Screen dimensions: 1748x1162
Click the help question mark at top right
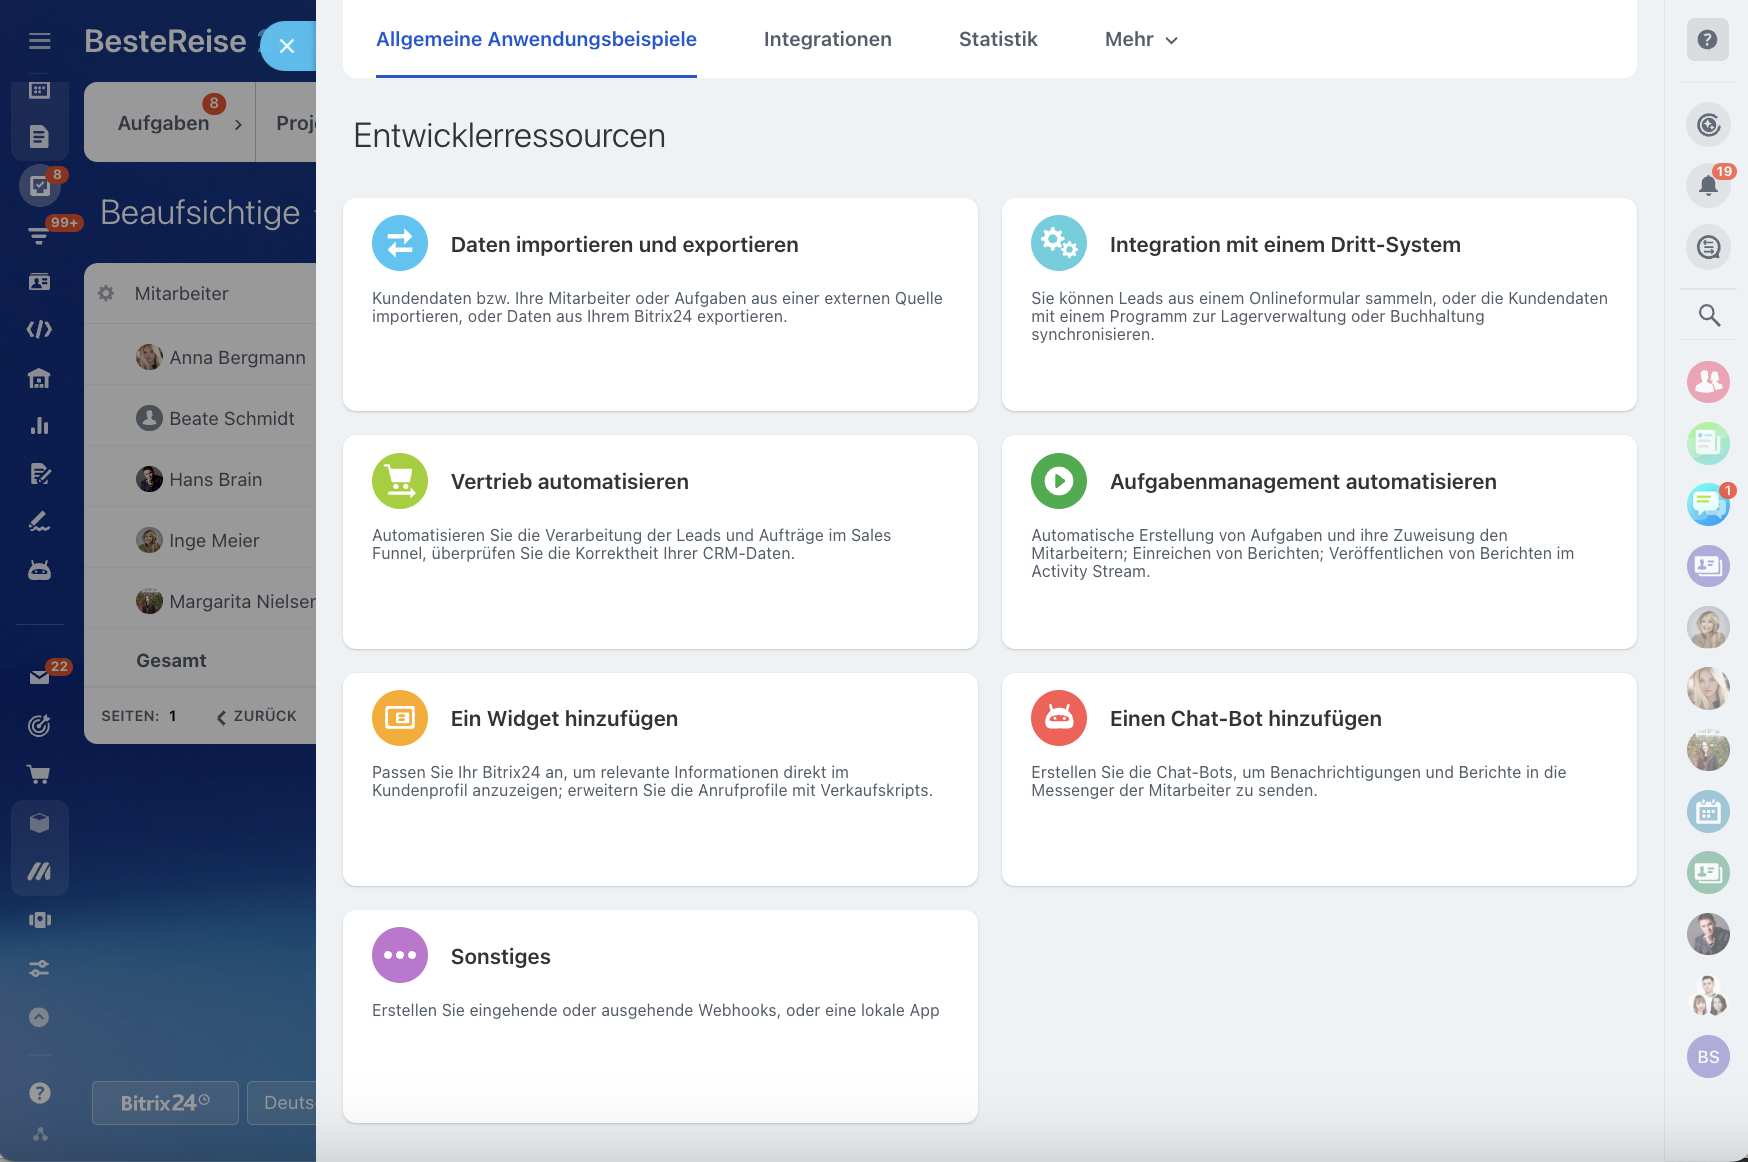click(1708, 40)
